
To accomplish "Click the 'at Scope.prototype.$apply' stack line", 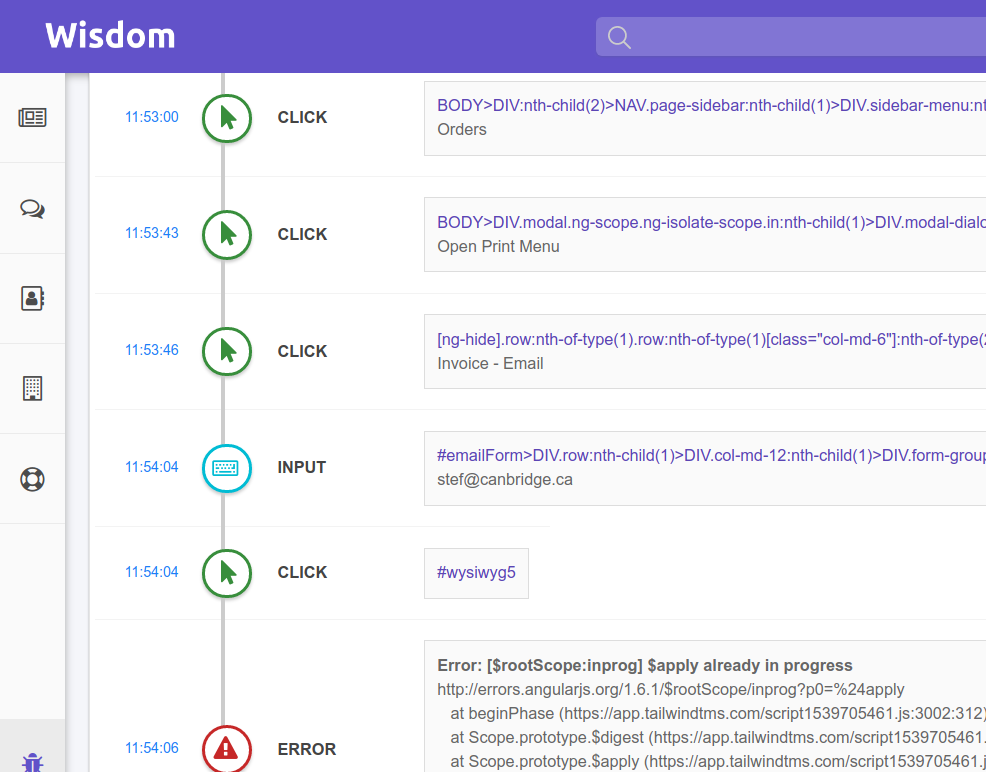I will pos(717,761).
